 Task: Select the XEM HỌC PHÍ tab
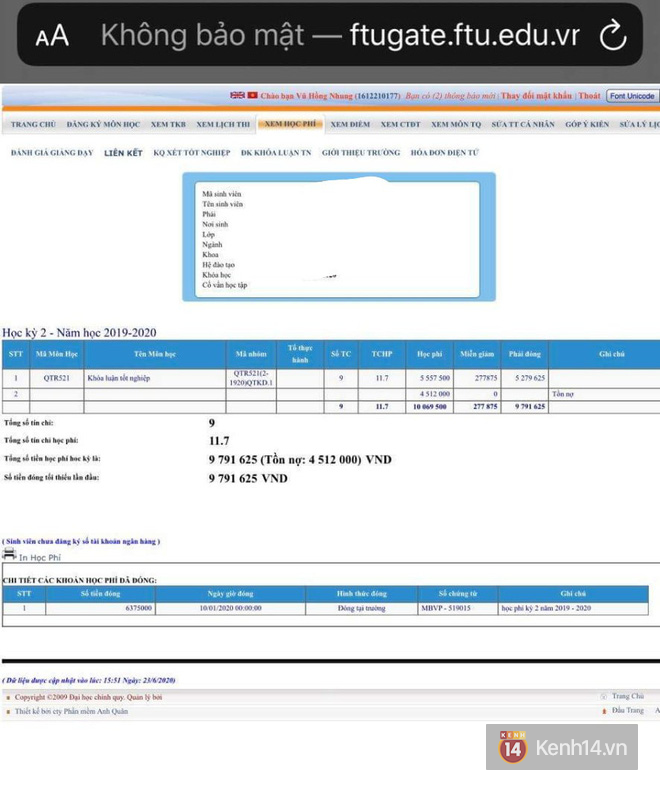pos(290,124)
